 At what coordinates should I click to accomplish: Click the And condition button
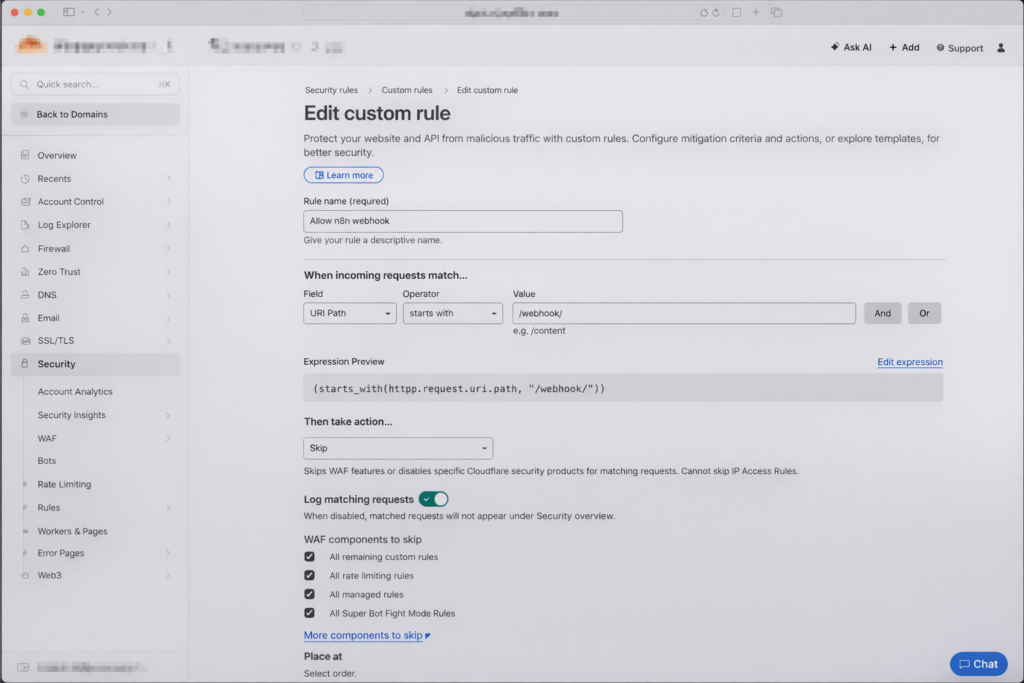[882, 313]
